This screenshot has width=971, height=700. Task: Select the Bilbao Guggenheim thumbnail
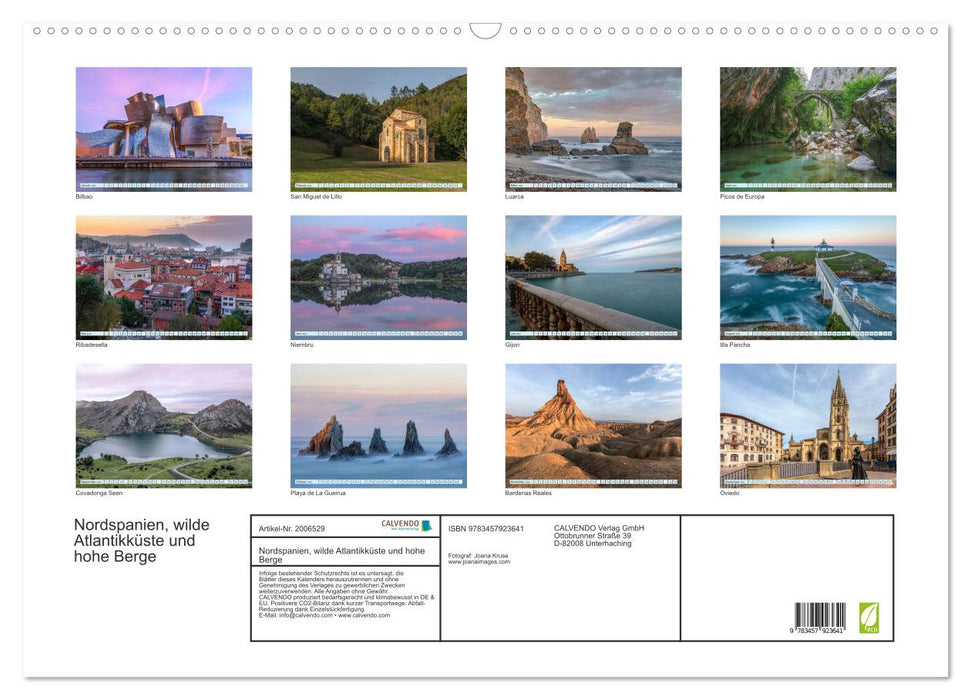pos(163,125)
